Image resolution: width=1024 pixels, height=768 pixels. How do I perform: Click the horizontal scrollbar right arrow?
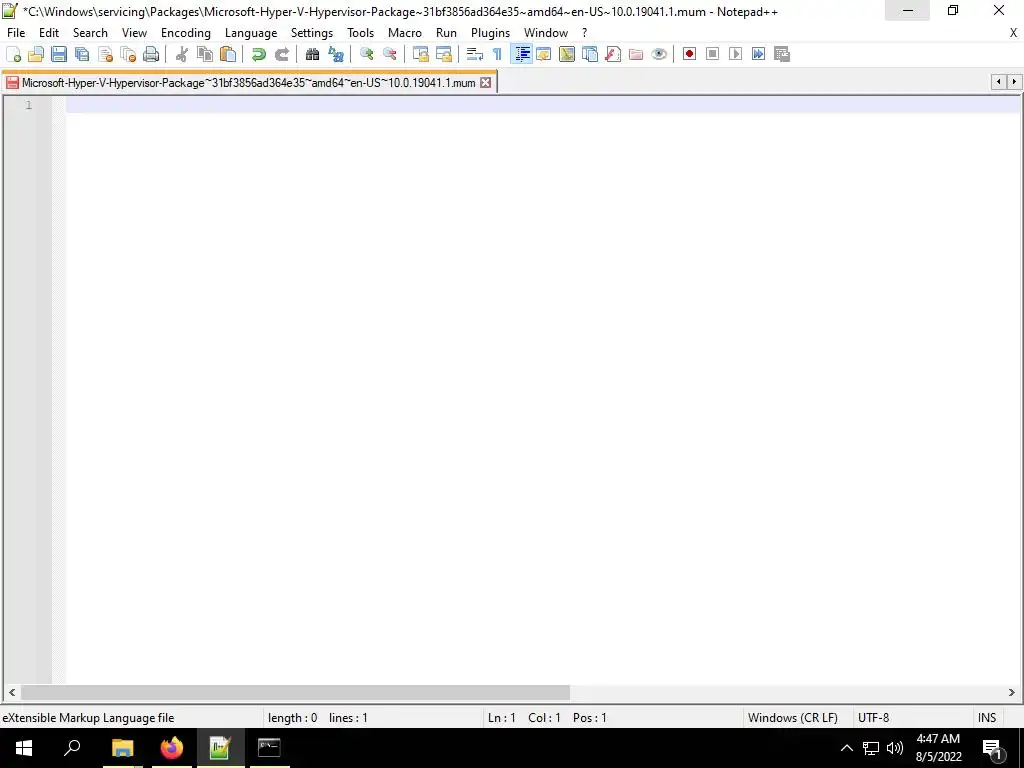[x=1012, y=692]
